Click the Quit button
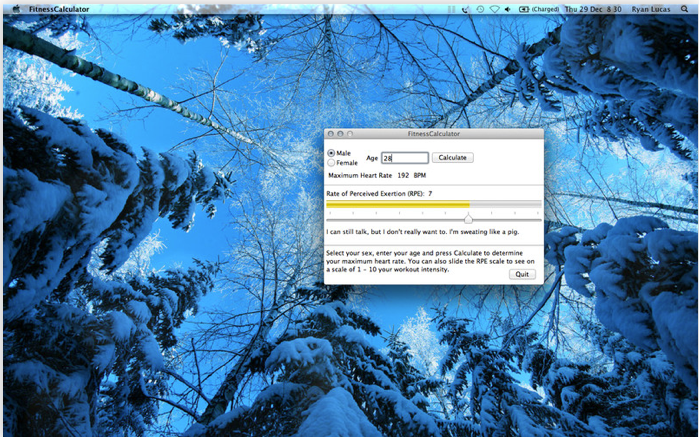699x437 pixels. tap(522, 274)
